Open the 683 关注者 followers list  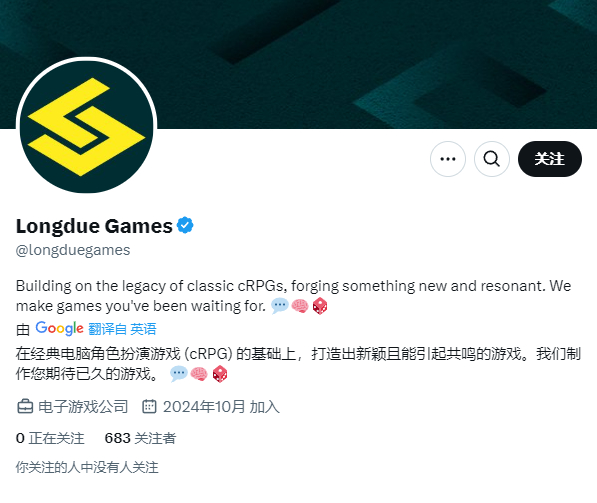point(140,438)
